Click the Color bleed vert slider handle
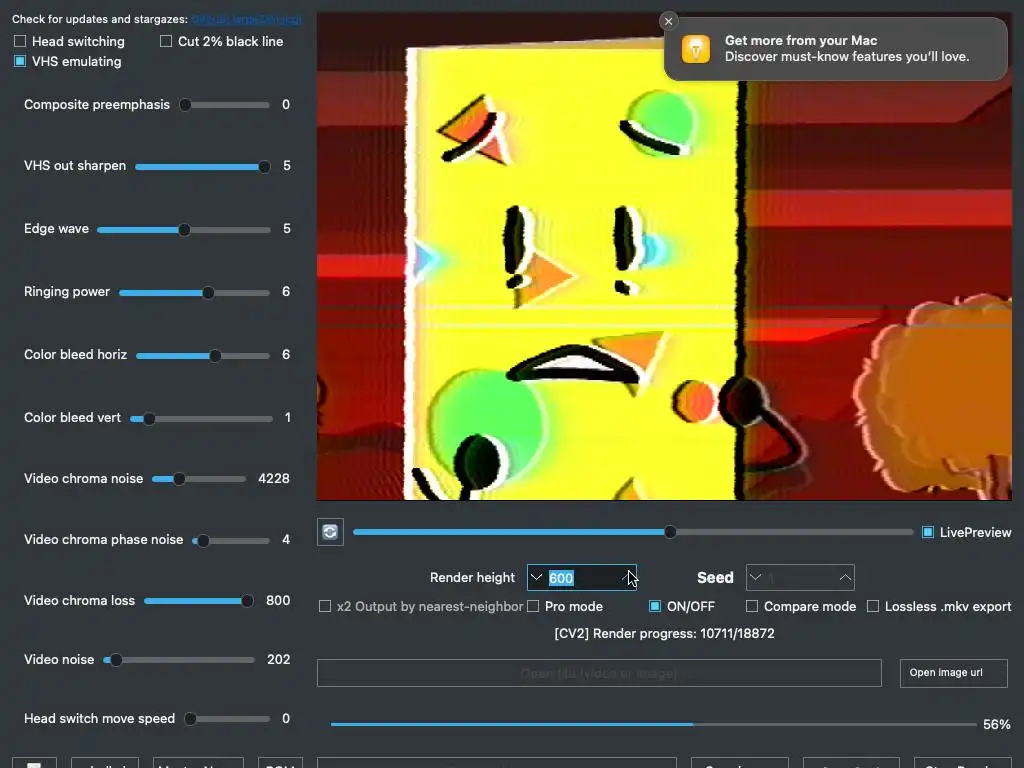Screen dimensions: 1024x768 pos(149,419)
